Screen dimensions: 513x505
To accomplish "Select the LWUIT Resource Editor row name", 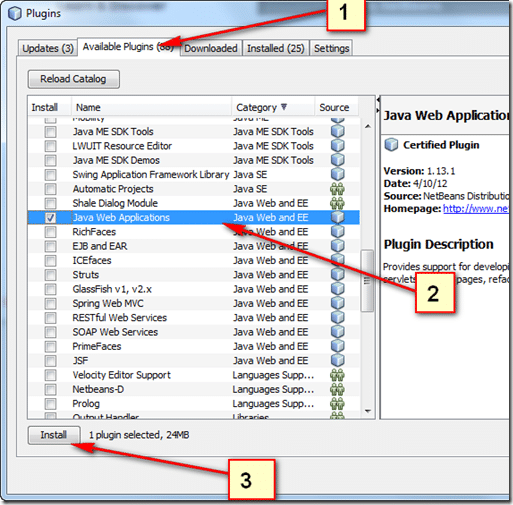I will coord(122,146).
